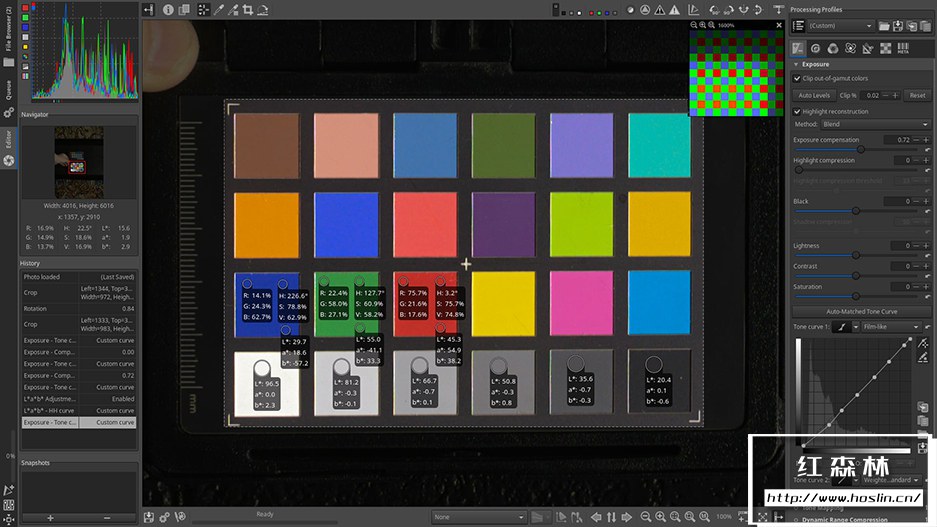Viewport: 937px width, 527px height.
Task: Click the Navigator preview thumbnail
Action: pyautogui.click(x=79, y=162)
